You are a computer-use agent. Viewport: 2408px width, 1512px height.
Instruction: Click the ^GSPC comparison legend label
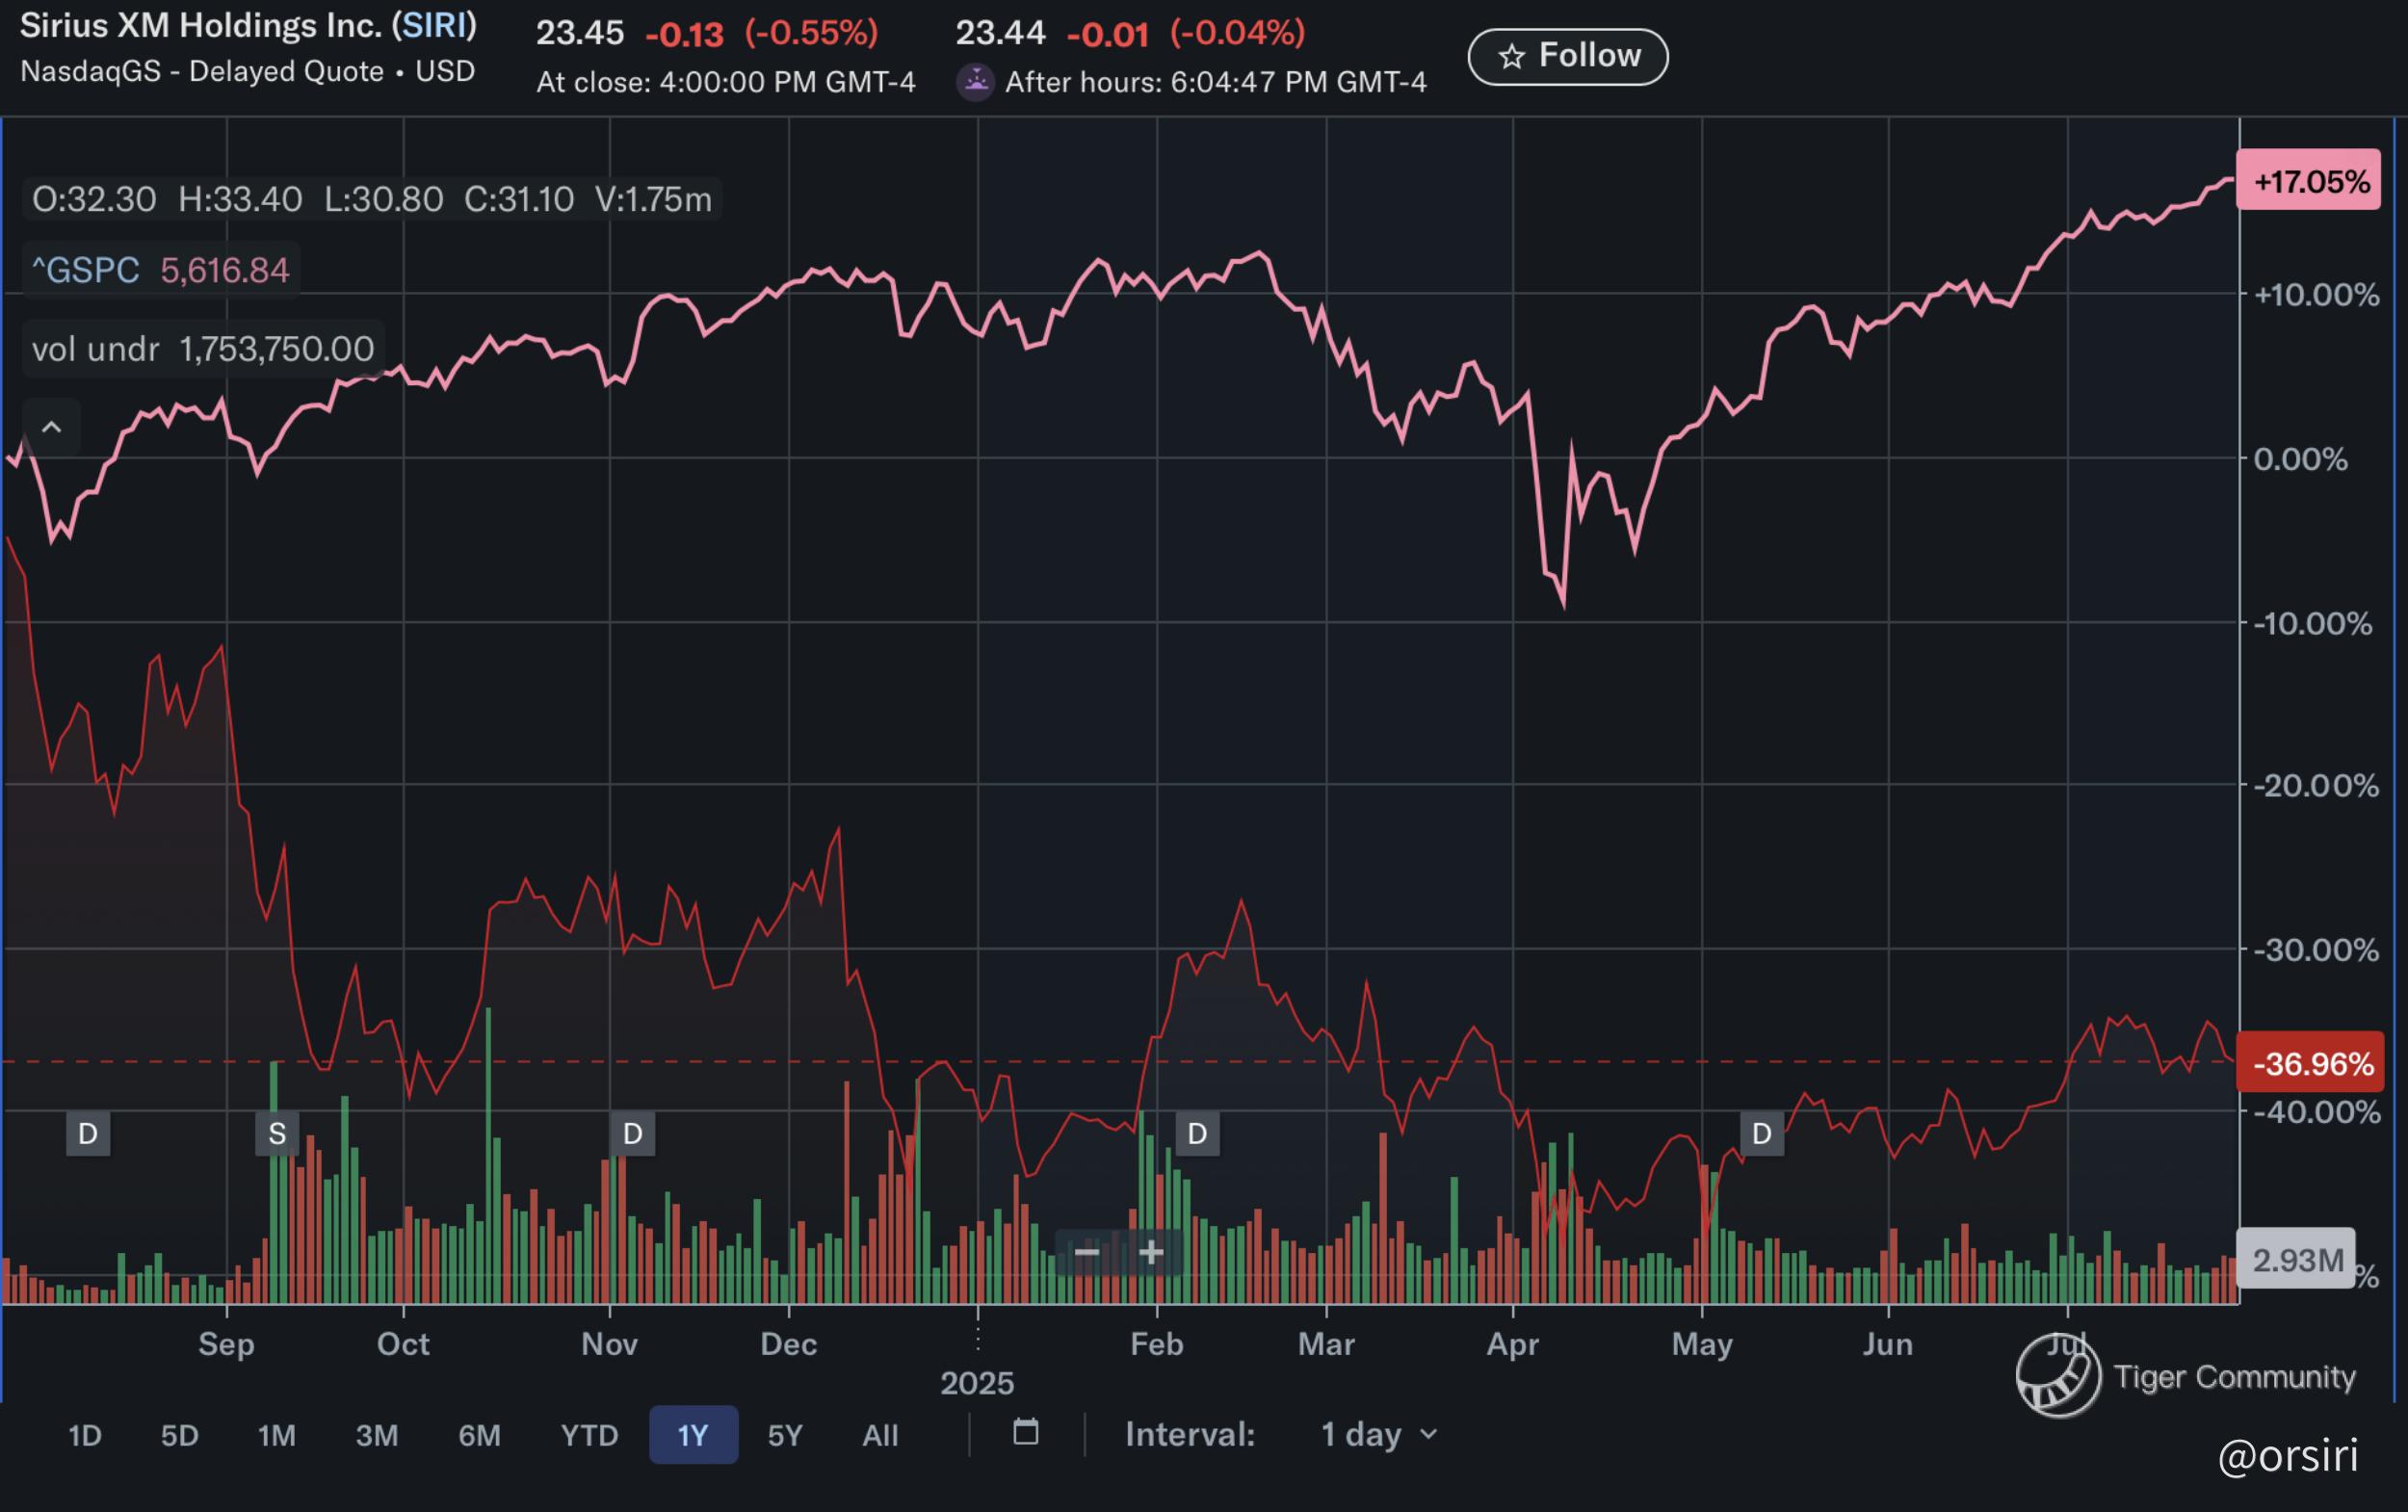click(86, 270)
